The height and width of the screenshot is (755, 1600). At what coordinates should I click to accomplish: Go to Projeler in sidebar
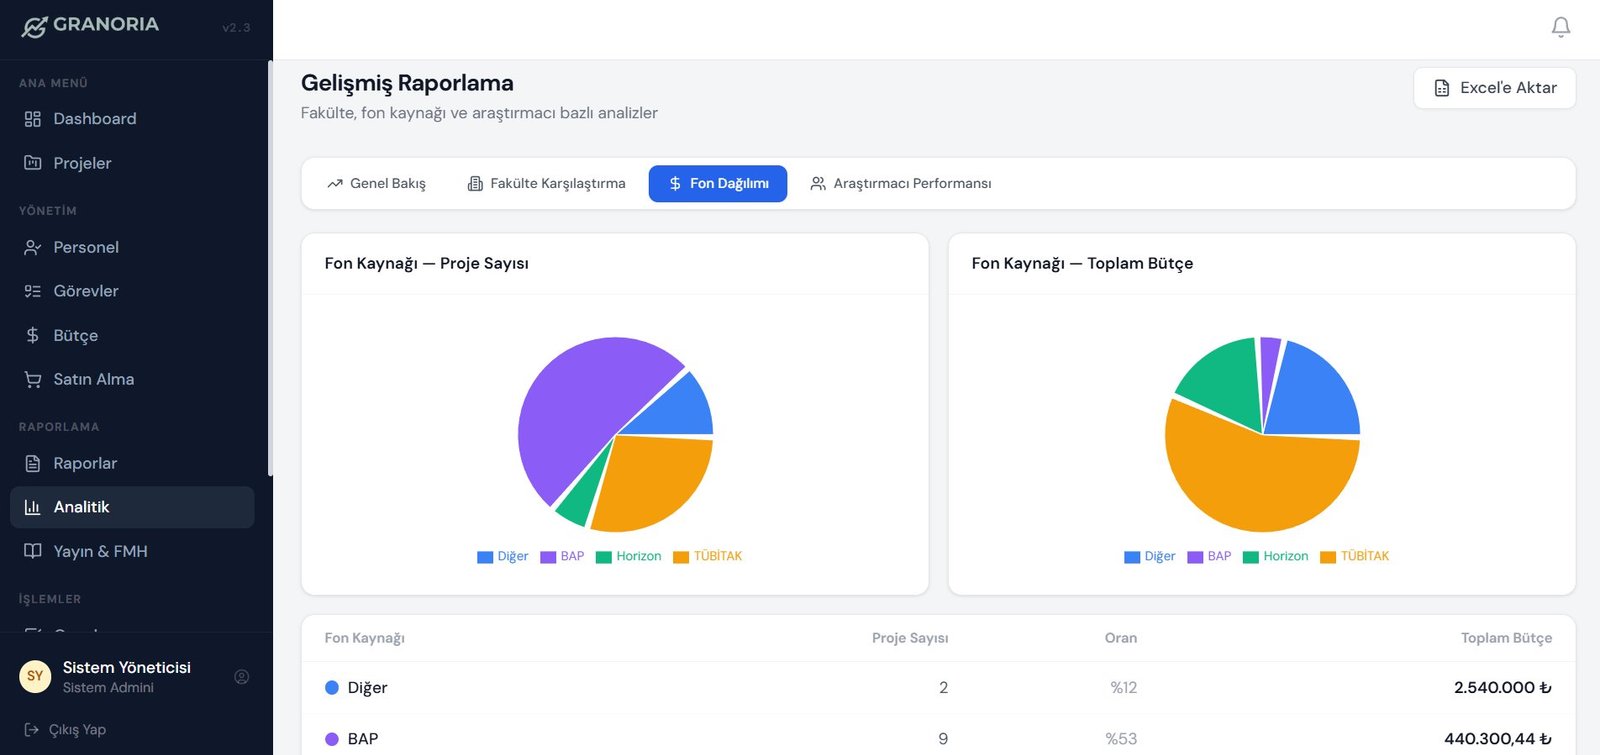[82, 163]
